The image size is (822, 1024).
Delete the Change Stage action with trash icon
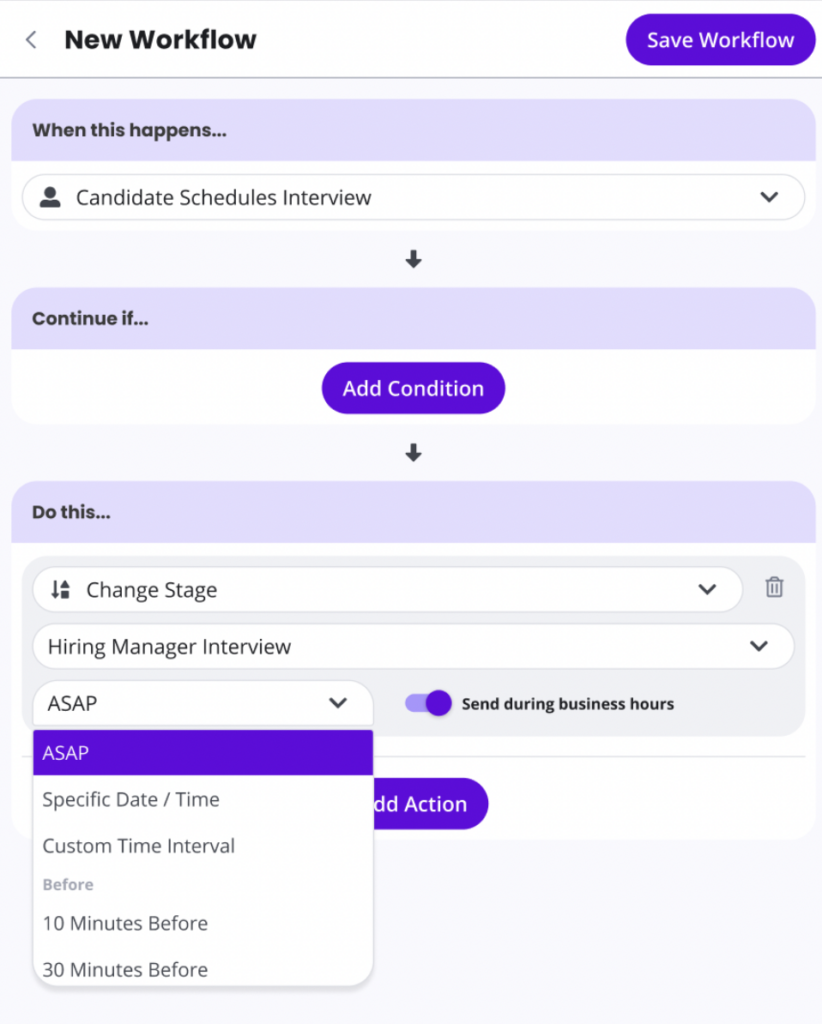(774, 587)
